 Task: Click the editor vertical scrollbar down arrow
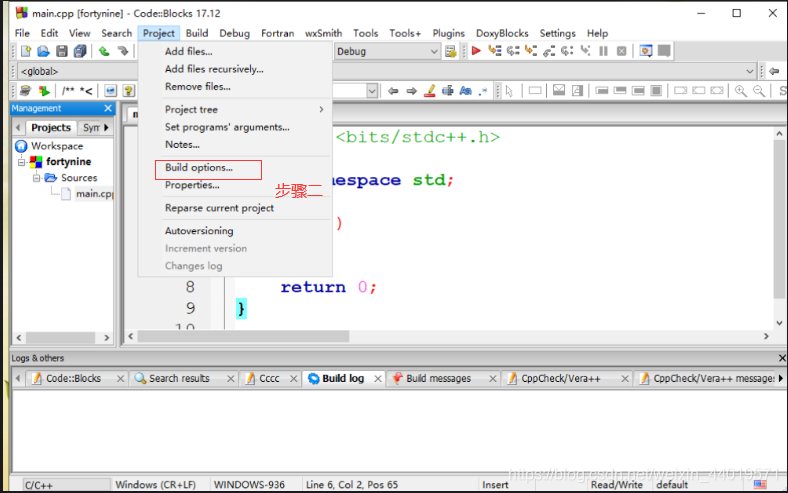779,323
